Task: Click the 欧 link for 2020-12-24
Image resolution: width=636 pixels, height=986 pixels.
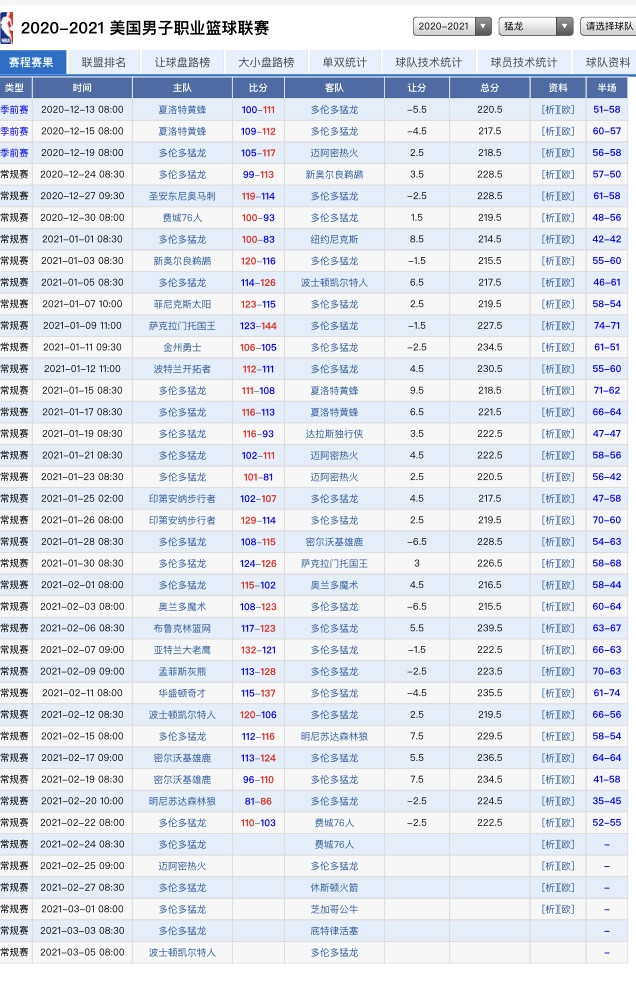Action: 566,175
